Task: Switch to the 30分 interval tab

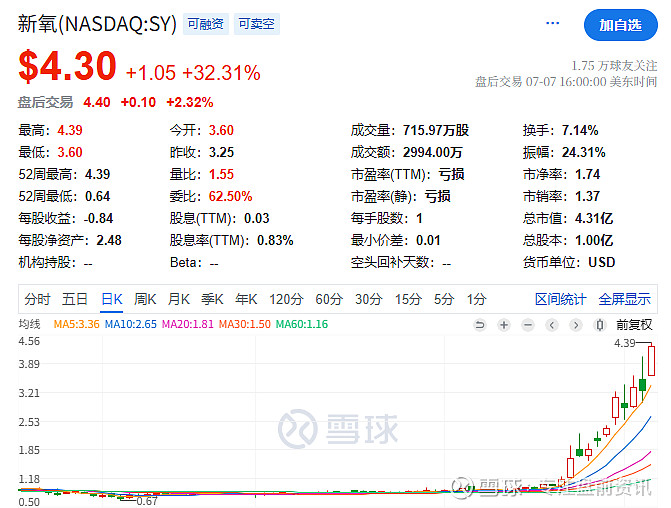Action: (368, 299)
